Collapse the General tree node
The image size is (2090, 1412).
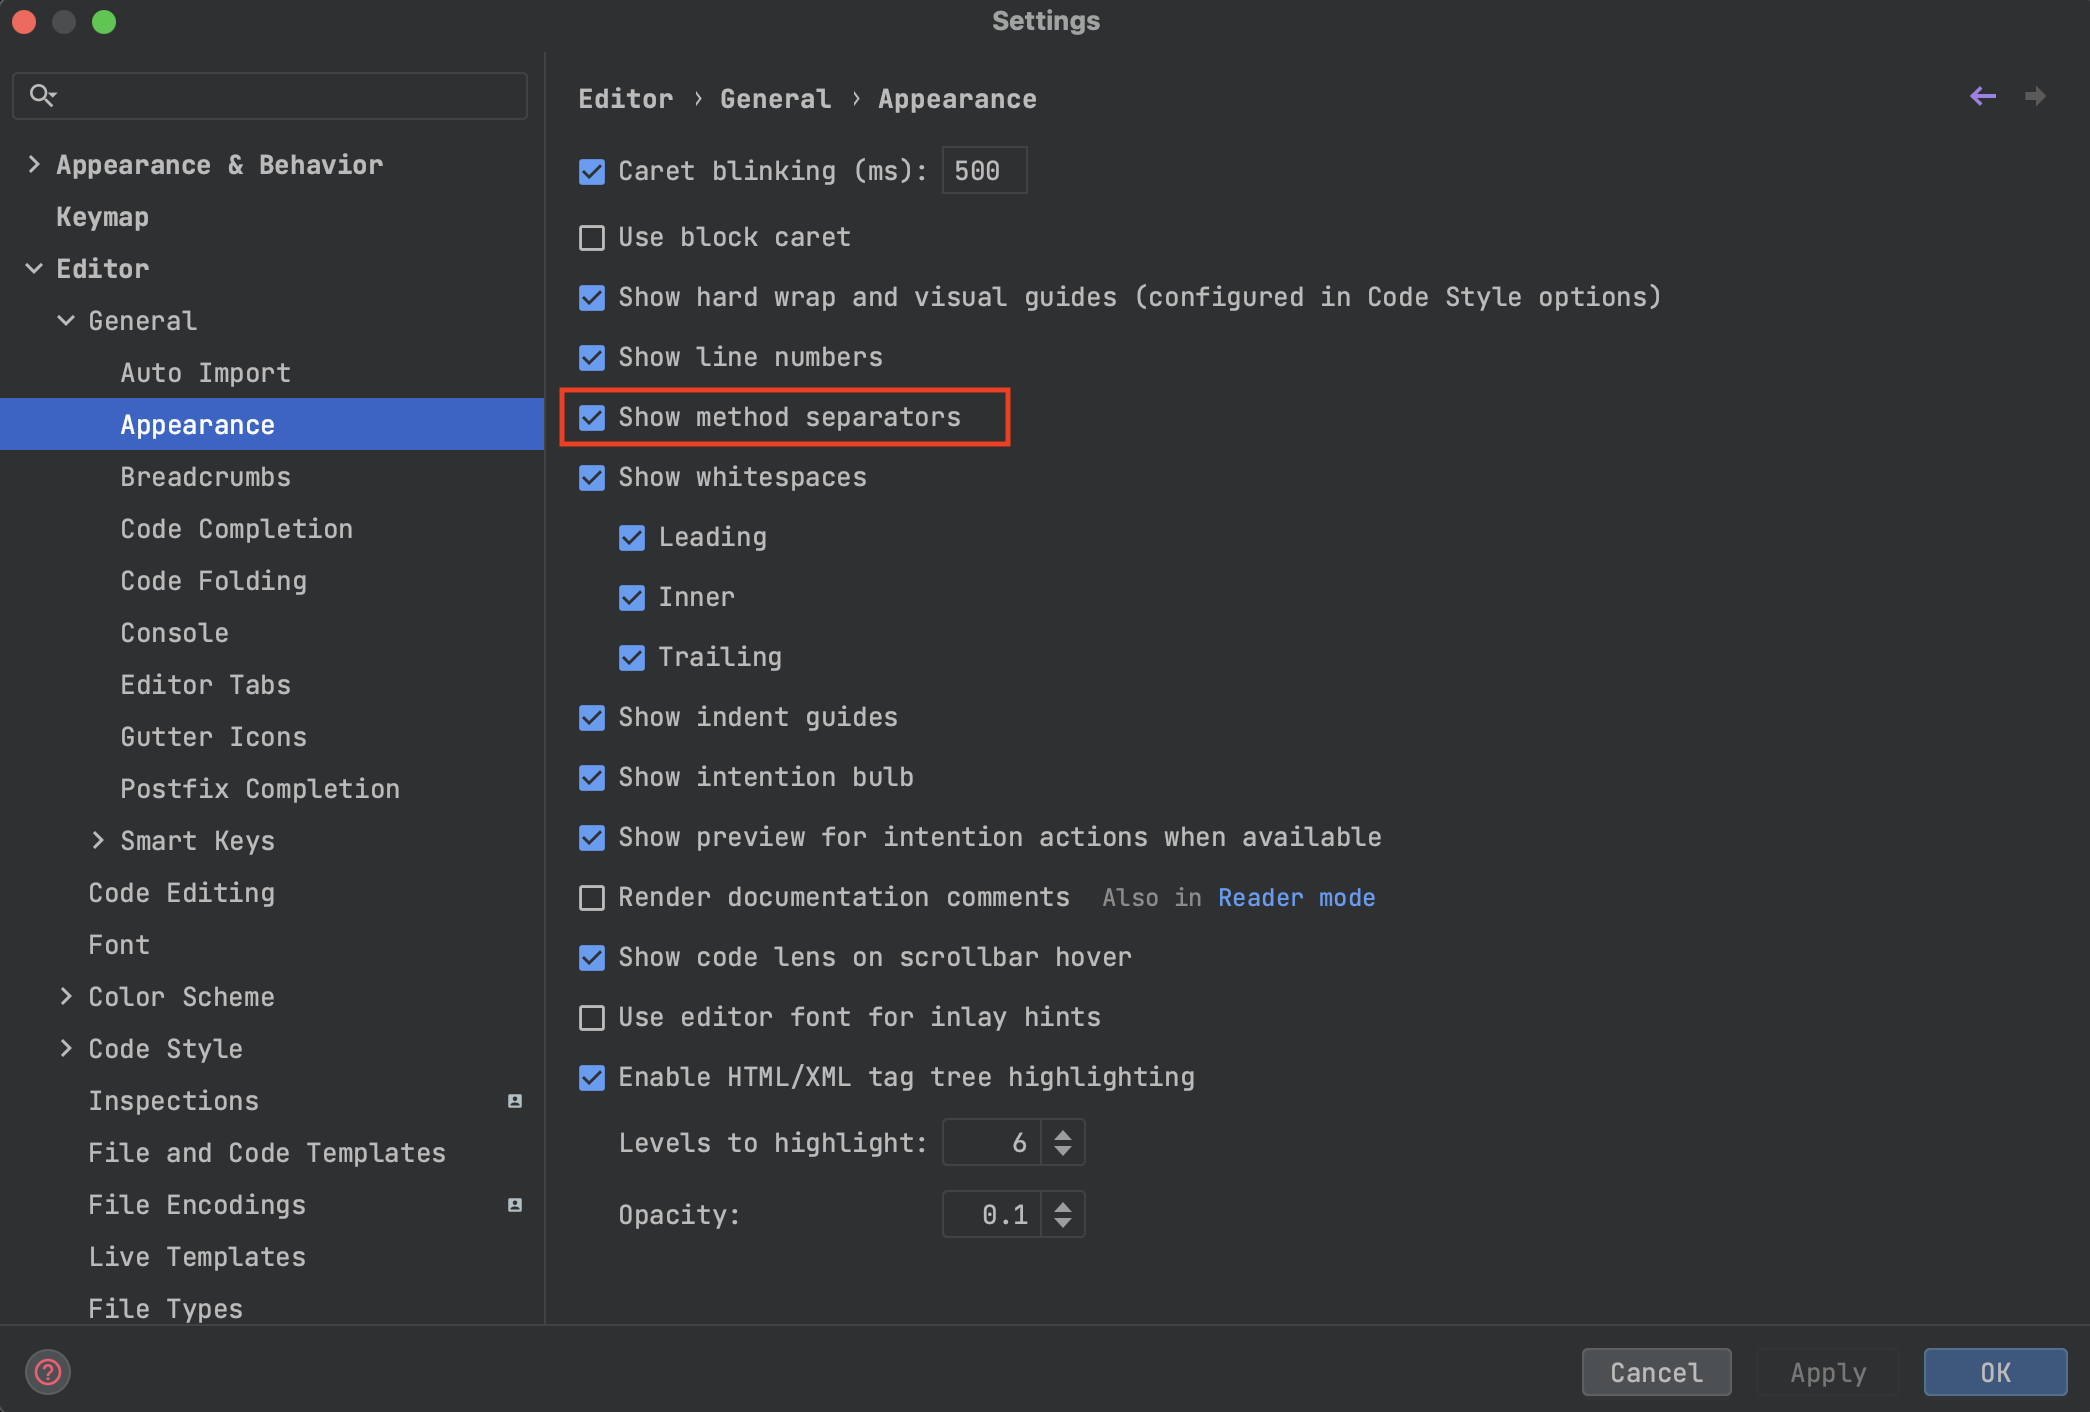pos(66,321)
